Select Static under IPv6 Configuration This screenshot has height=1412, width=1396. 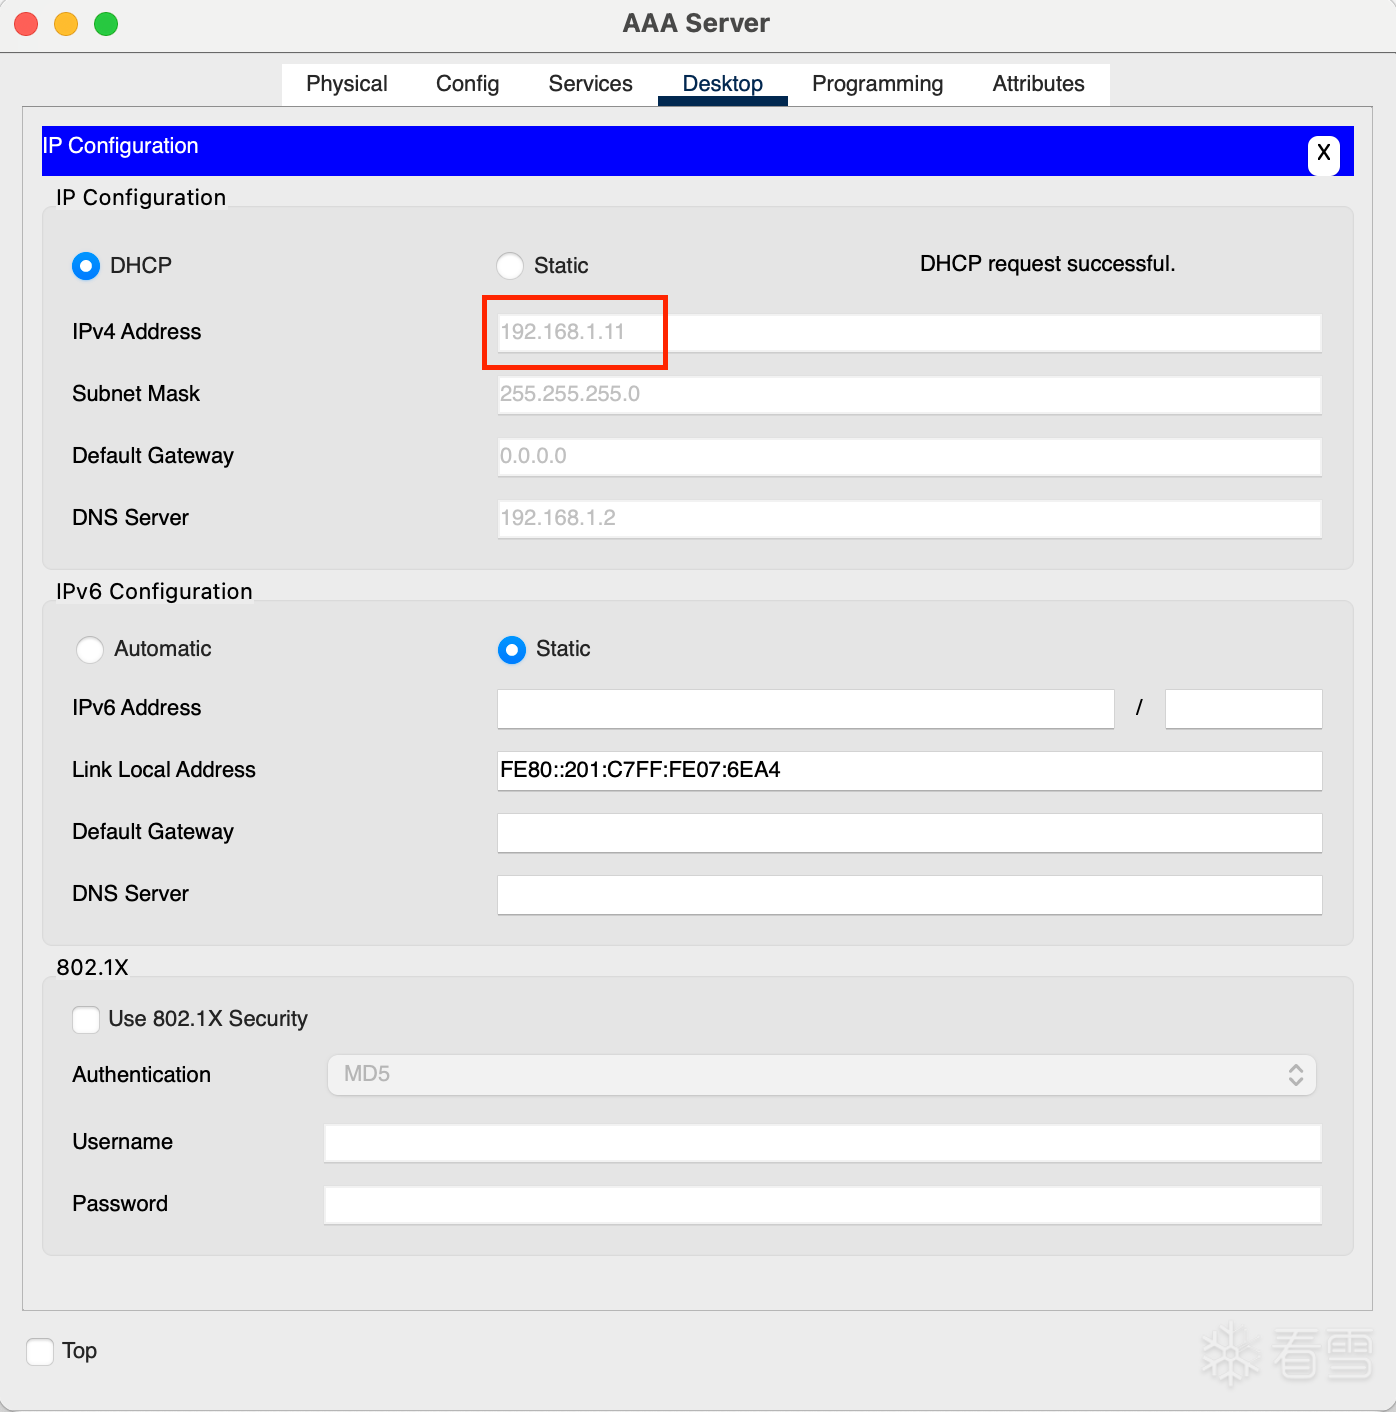coord(512,650)
